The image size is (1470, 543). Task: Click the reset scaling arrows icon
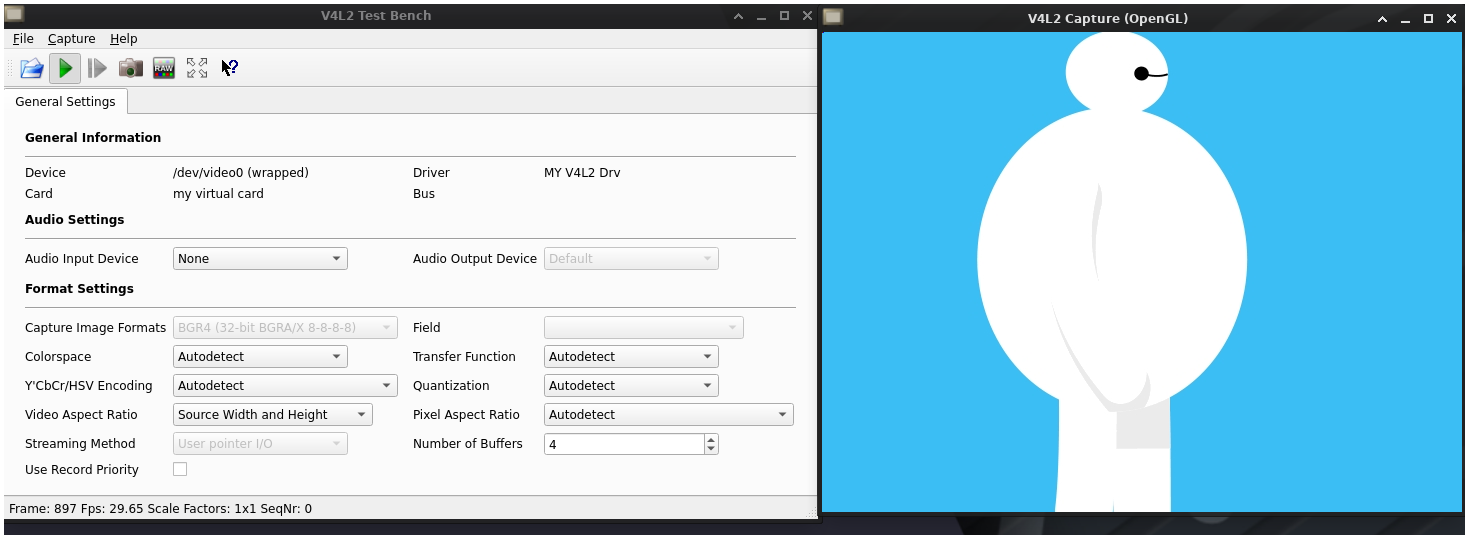click(x=197, y=68)
